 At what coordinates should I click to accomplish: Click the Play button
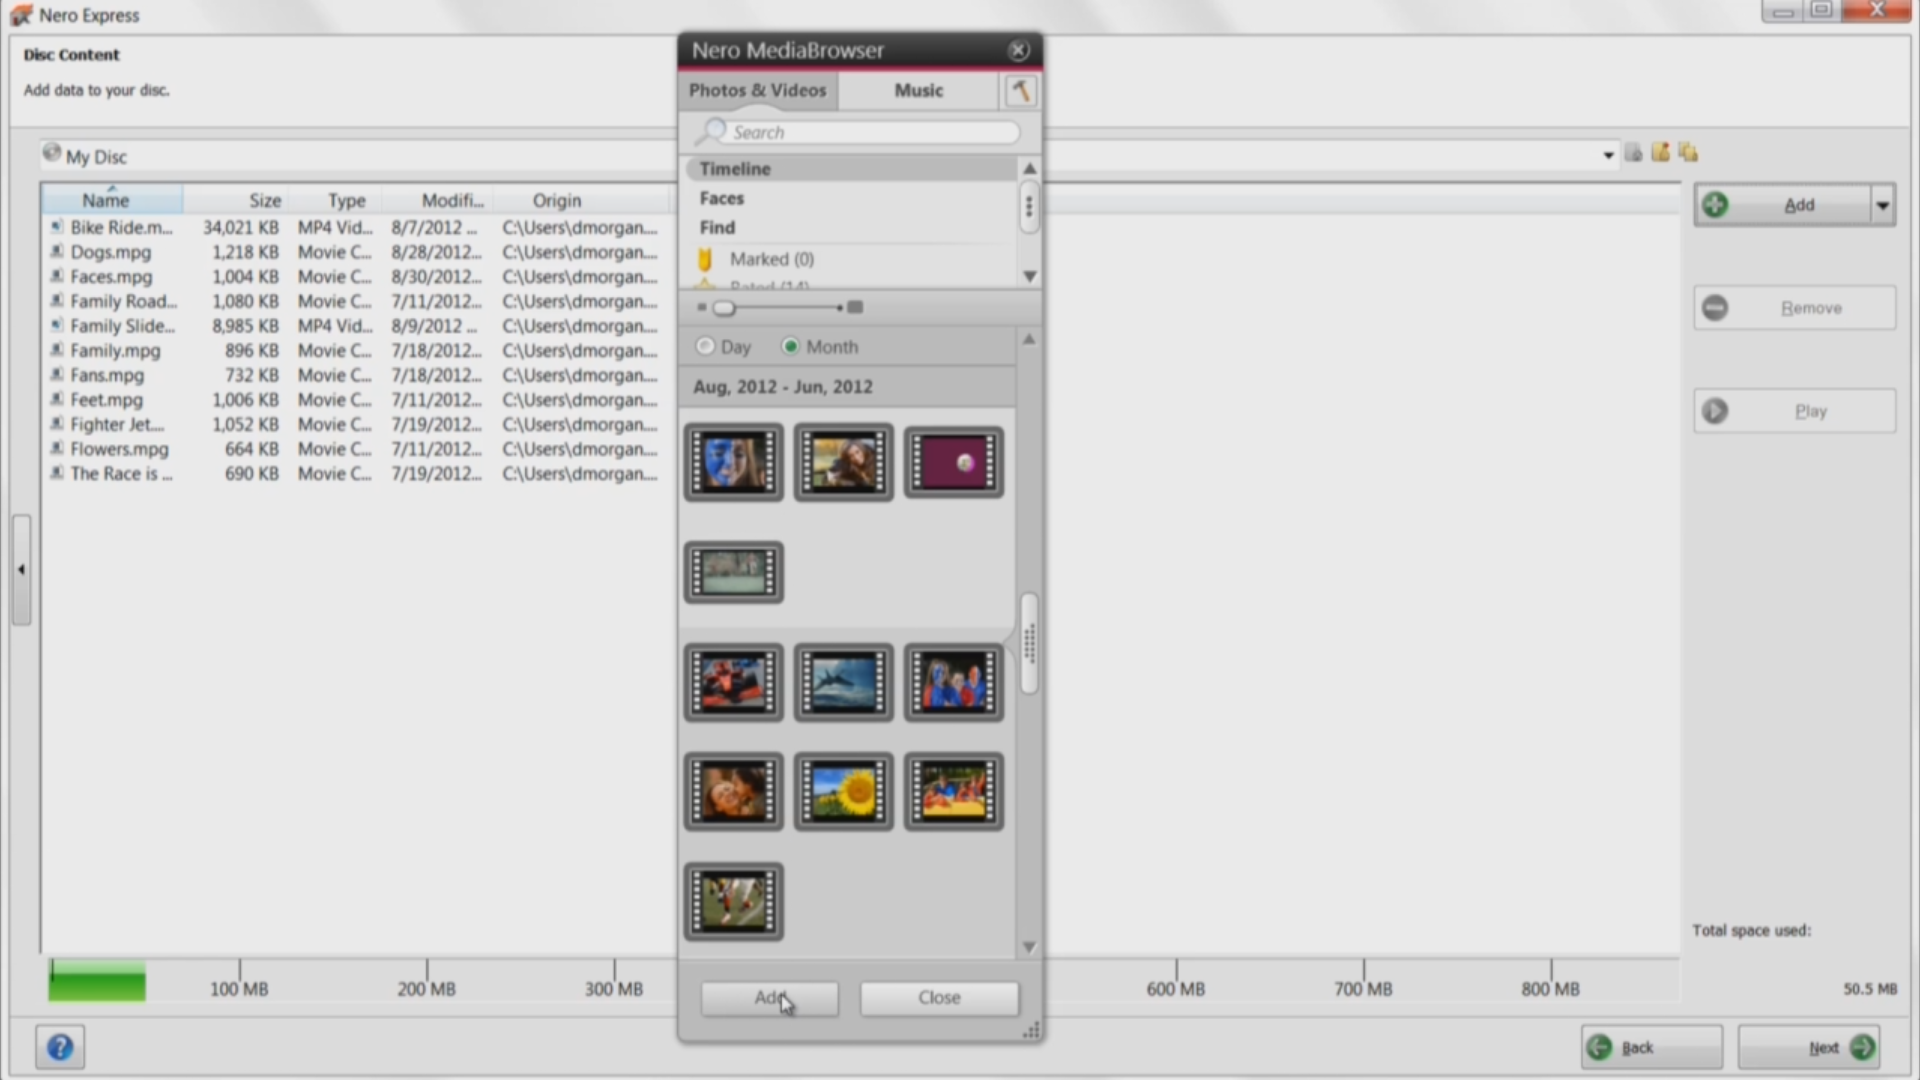pyautogui.click(x=1795, y=411)
